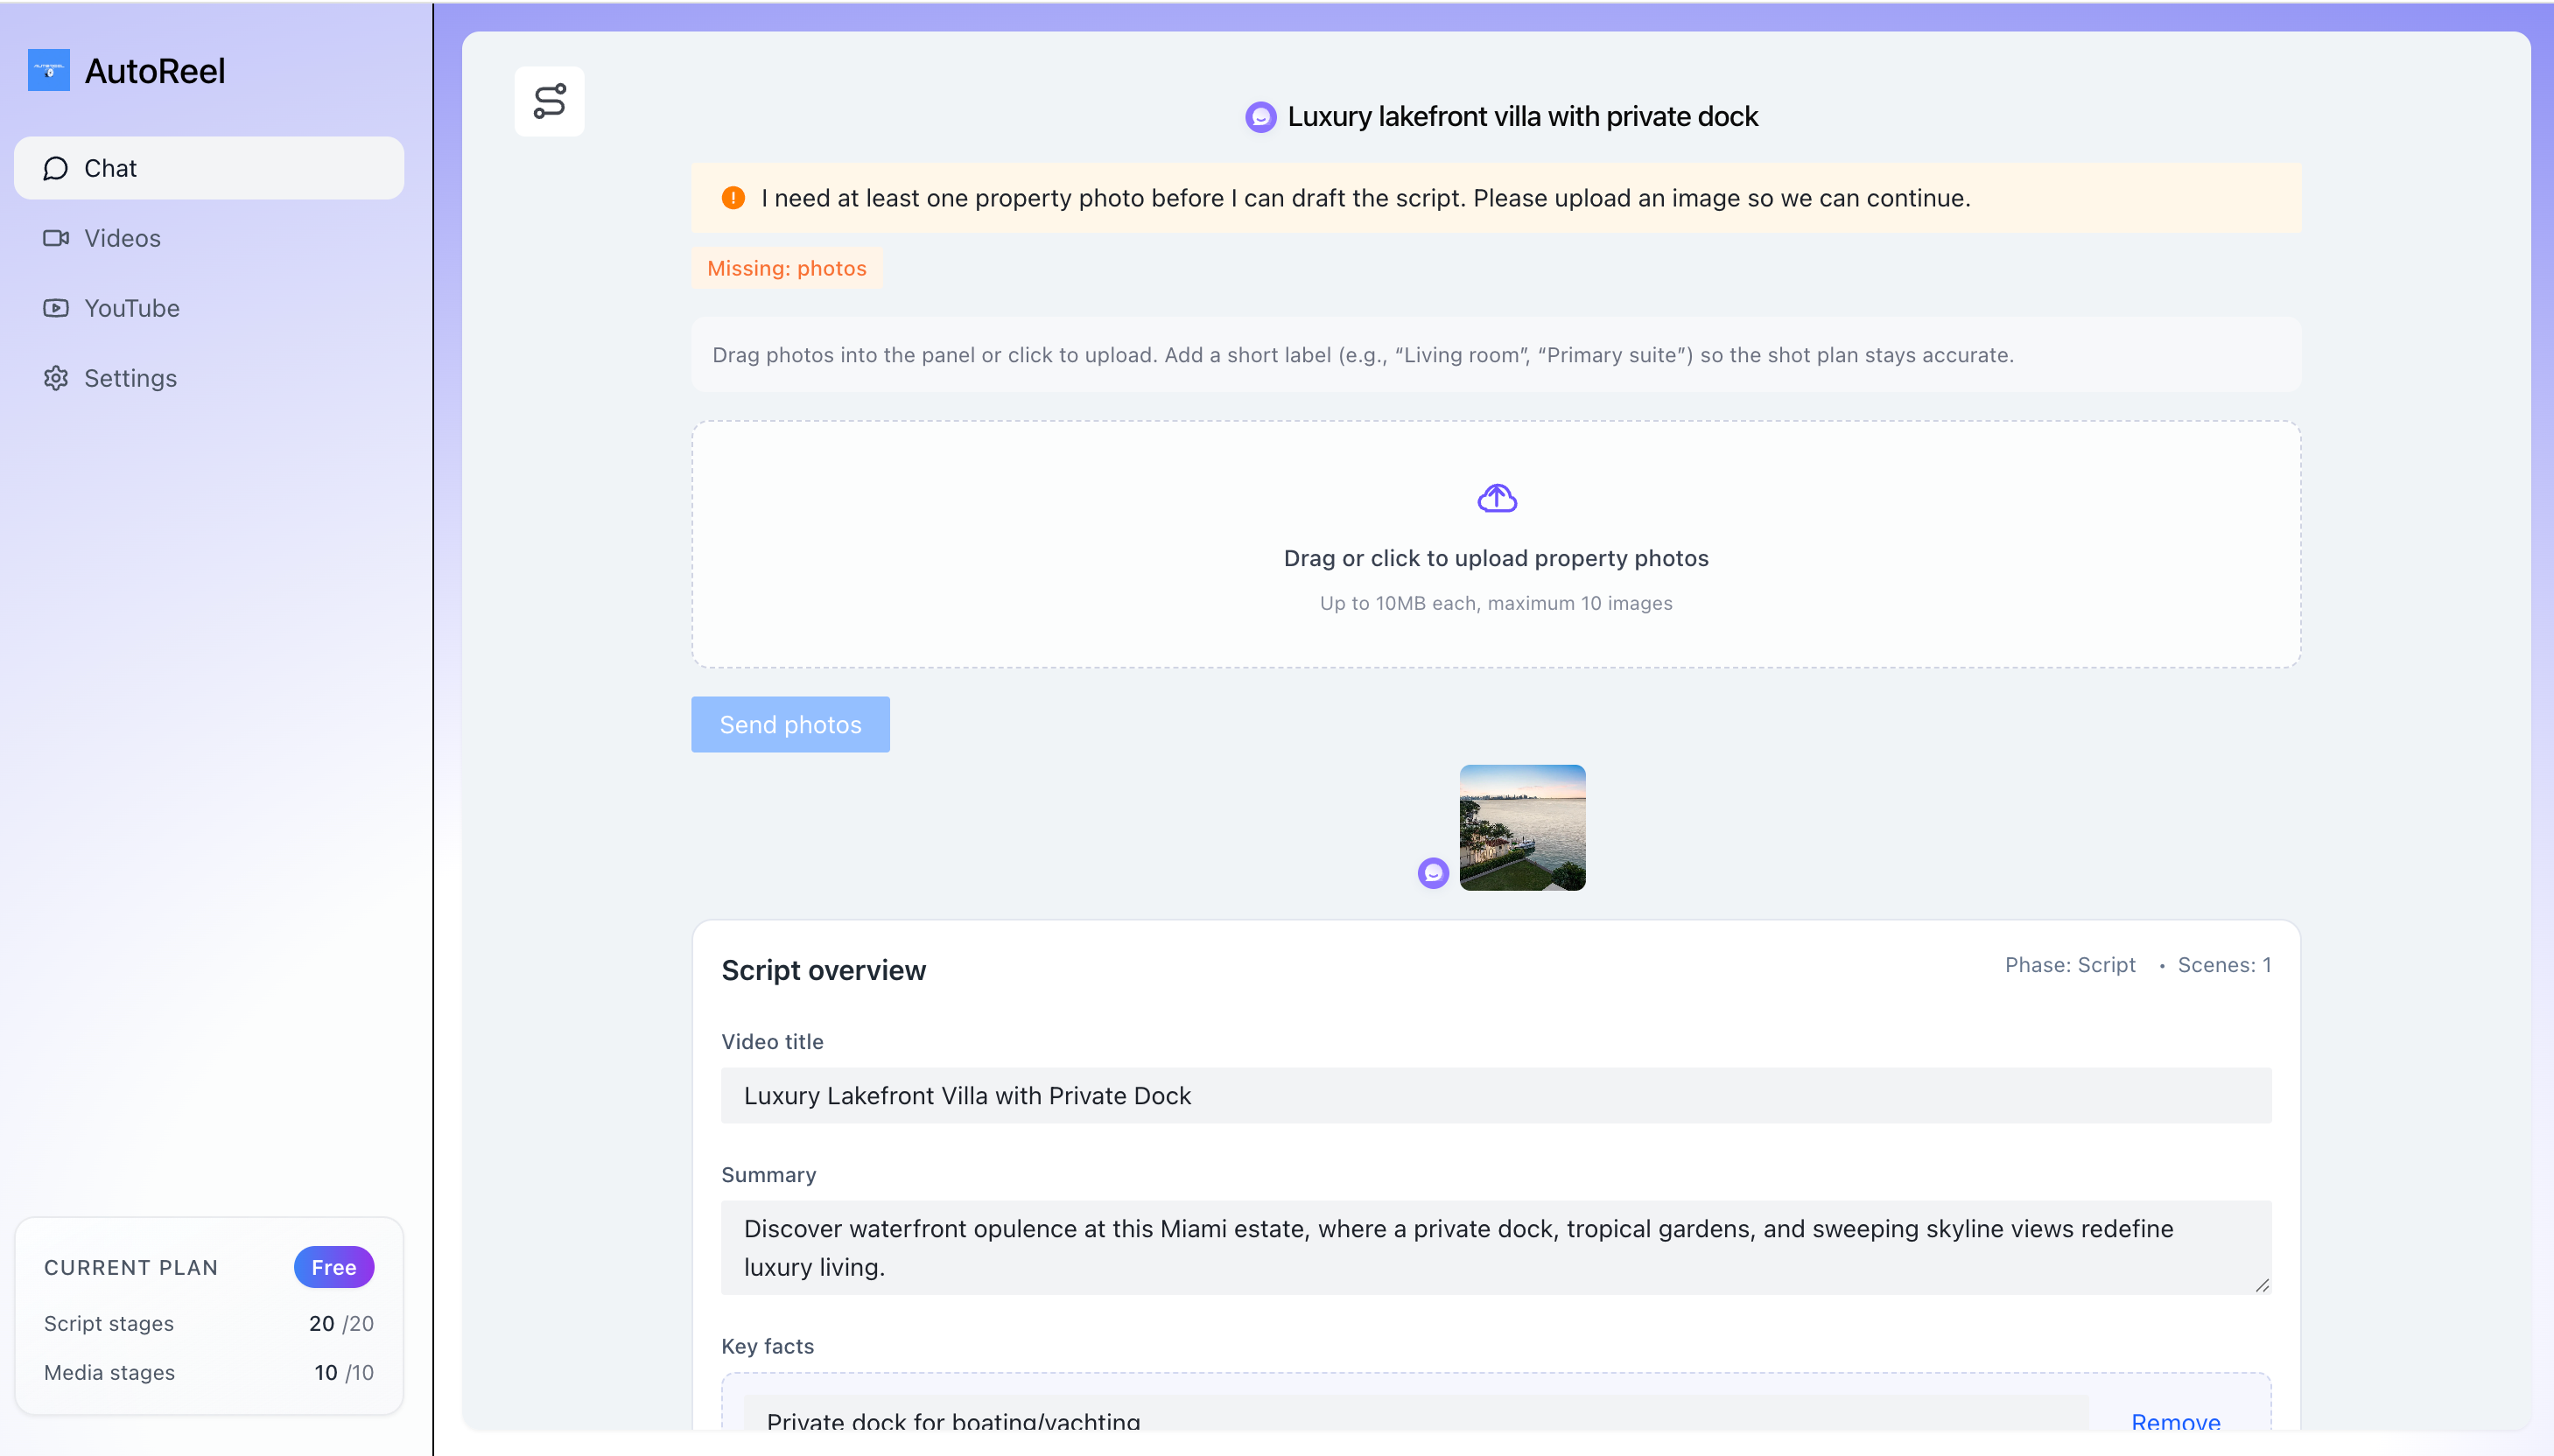Screen dimensions: 2554x1456
Task: Open the Videos menu item
Action: [x=122, y=238]
